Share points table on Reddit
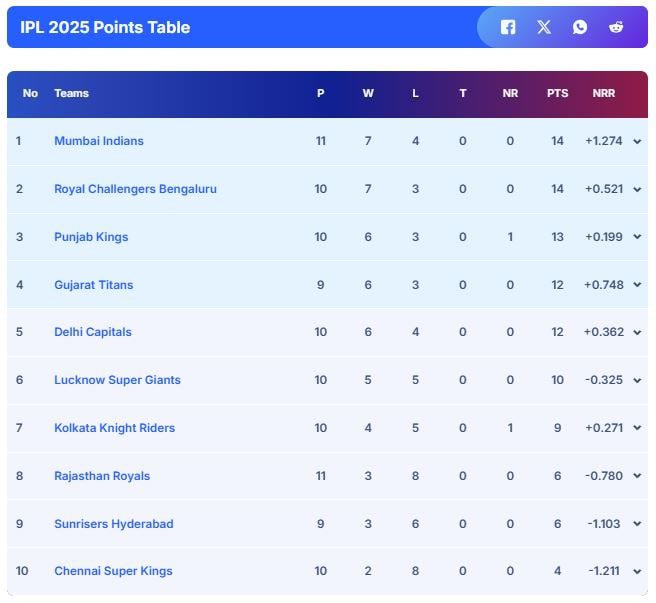This screenshot has height=603, width=656. 616,27
